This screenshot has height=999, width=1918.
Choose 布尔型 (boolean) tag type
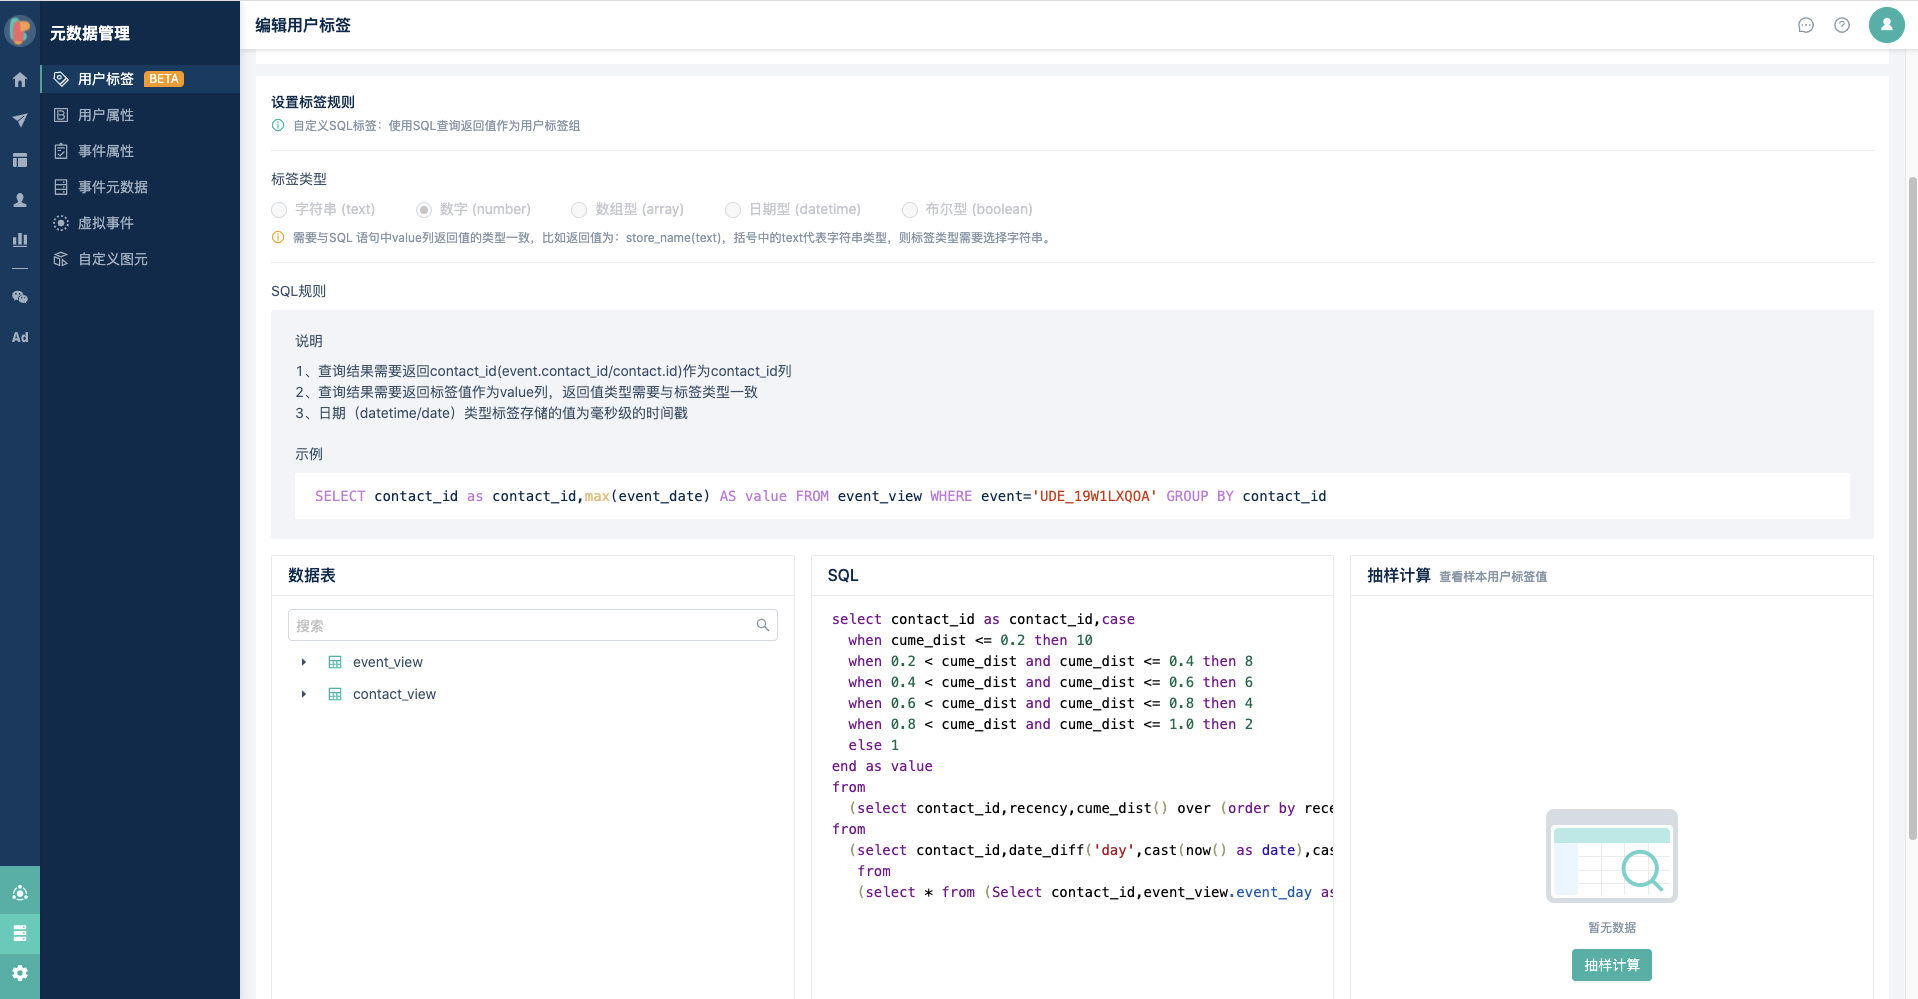point(910,210)
